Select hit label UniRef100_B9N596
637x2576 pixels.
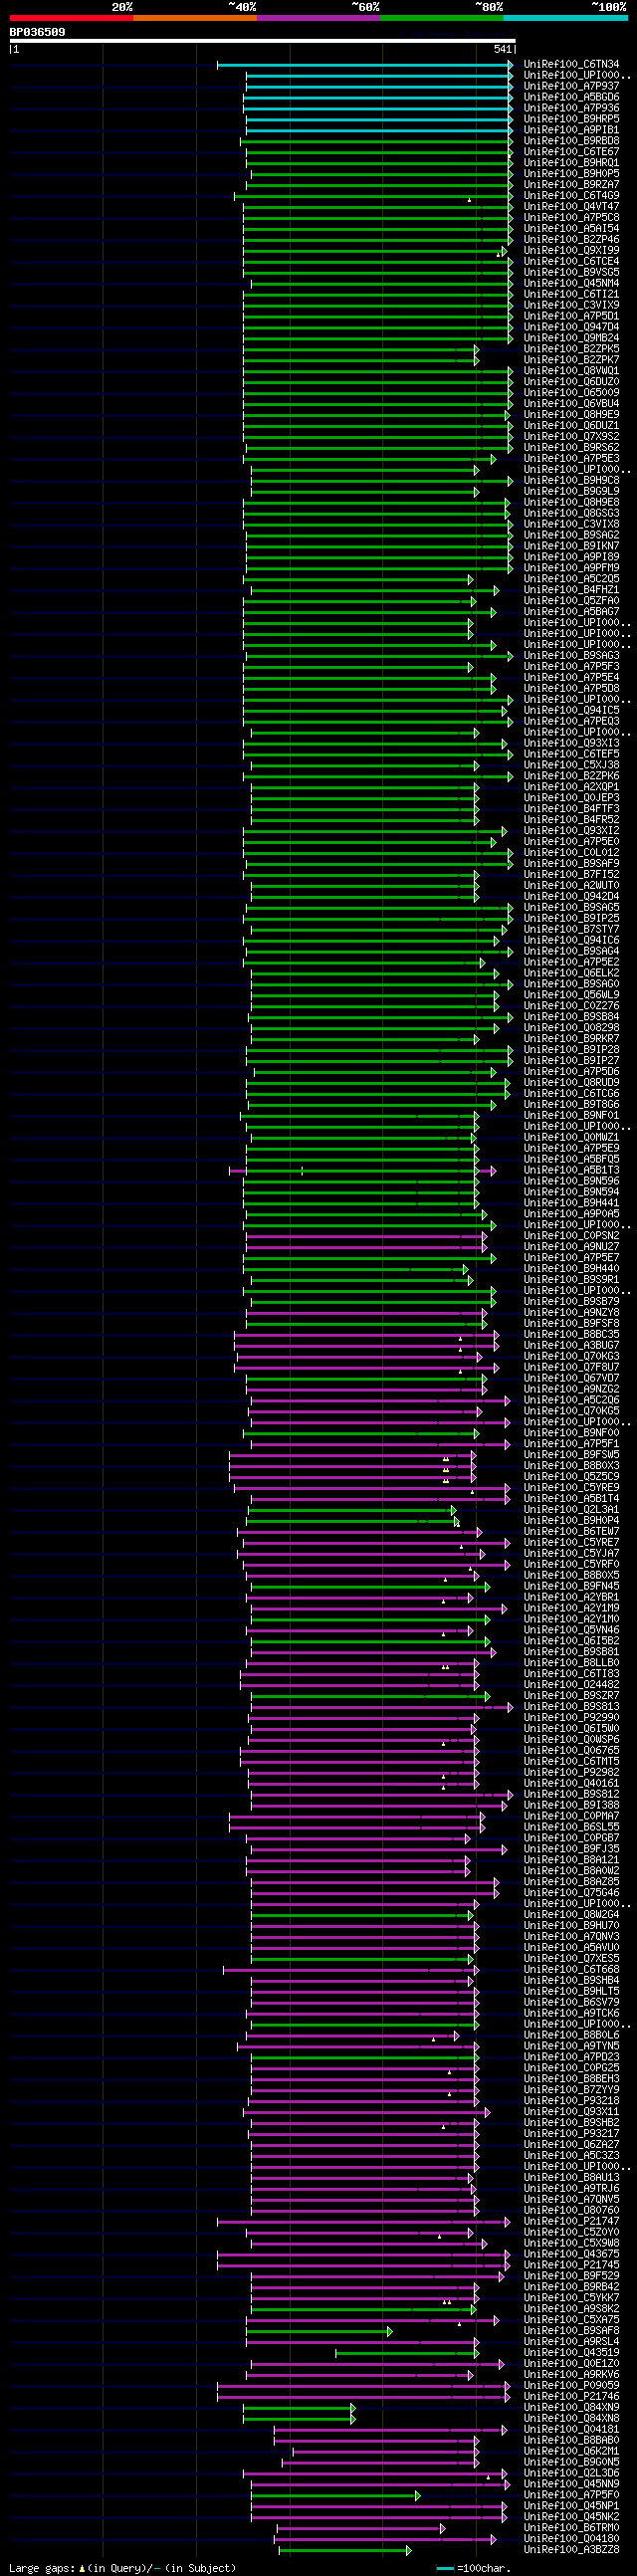pos(571,1183)
